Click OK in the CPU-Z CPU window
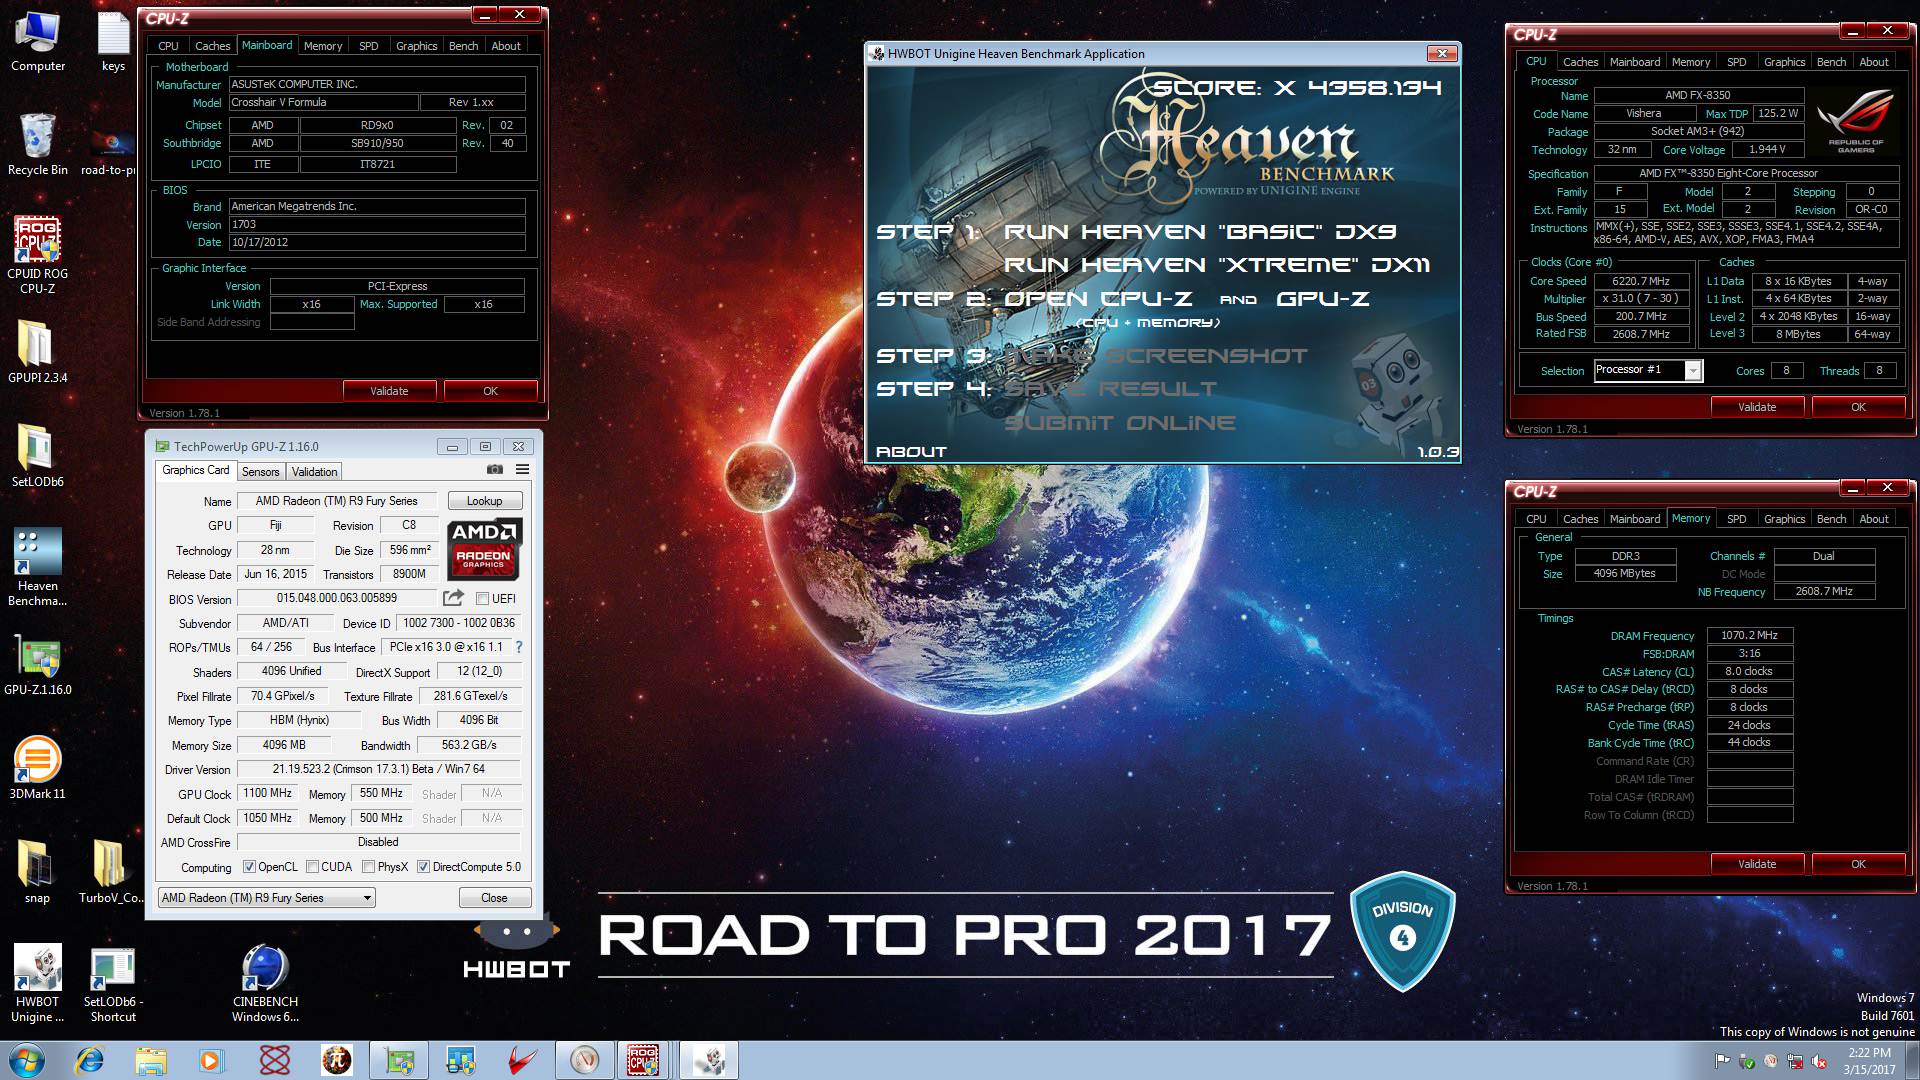The height and width of the screenshot is (1080, 1920). [x=1858, y=407]
